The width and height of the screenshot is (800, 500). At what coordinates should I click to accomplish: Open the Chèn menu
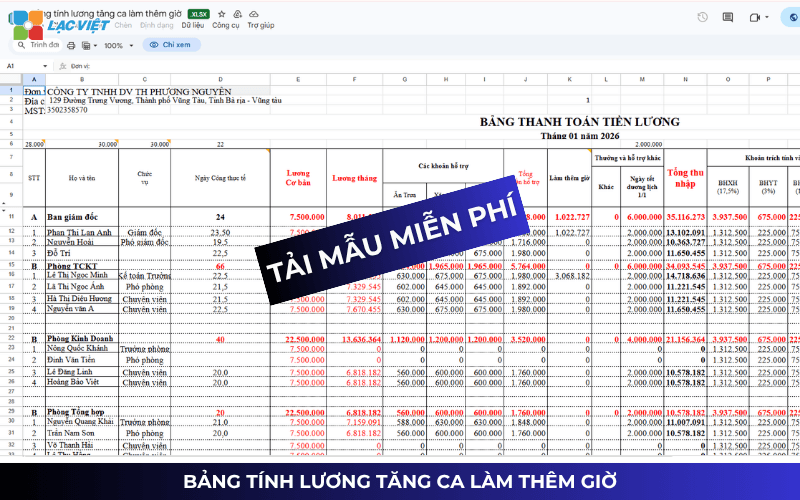pyautogui.click(x=123, y=25)
